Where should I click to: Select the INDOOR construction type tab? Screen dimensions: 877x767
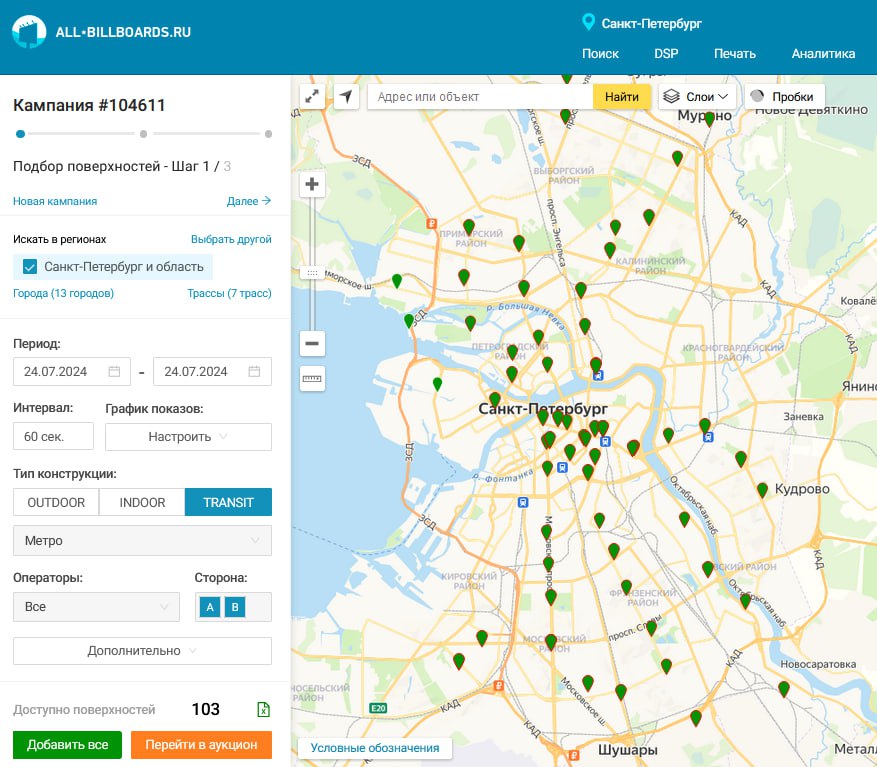[x=142, y=502]
